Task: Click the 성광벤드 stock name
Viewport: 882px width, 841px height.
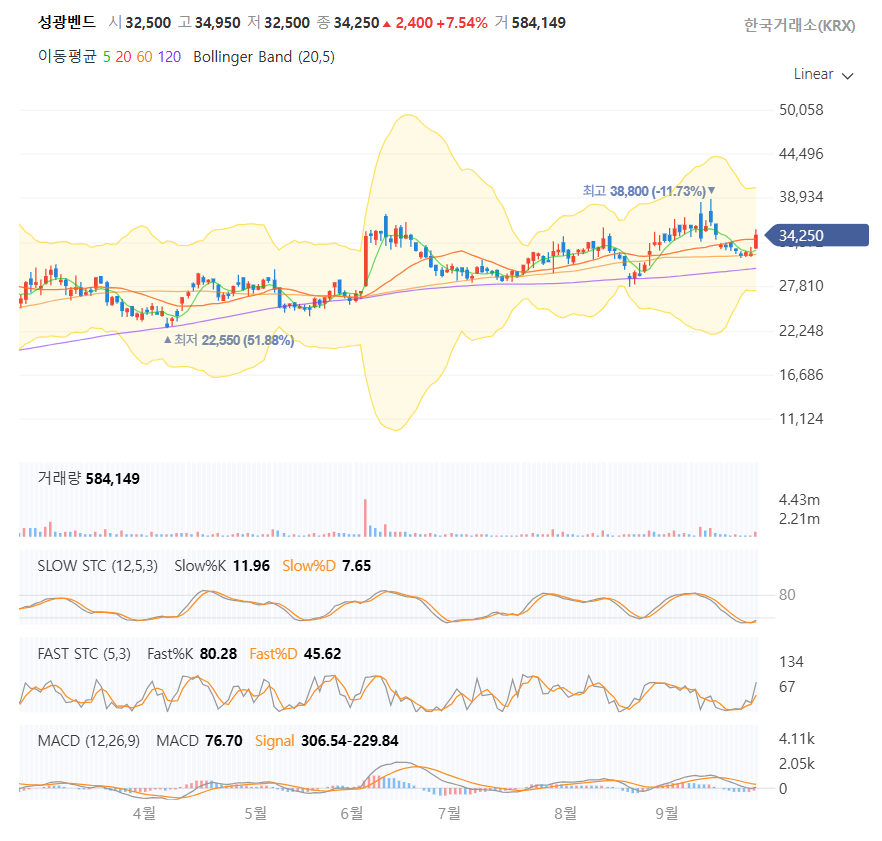Action: pos(66,23)
